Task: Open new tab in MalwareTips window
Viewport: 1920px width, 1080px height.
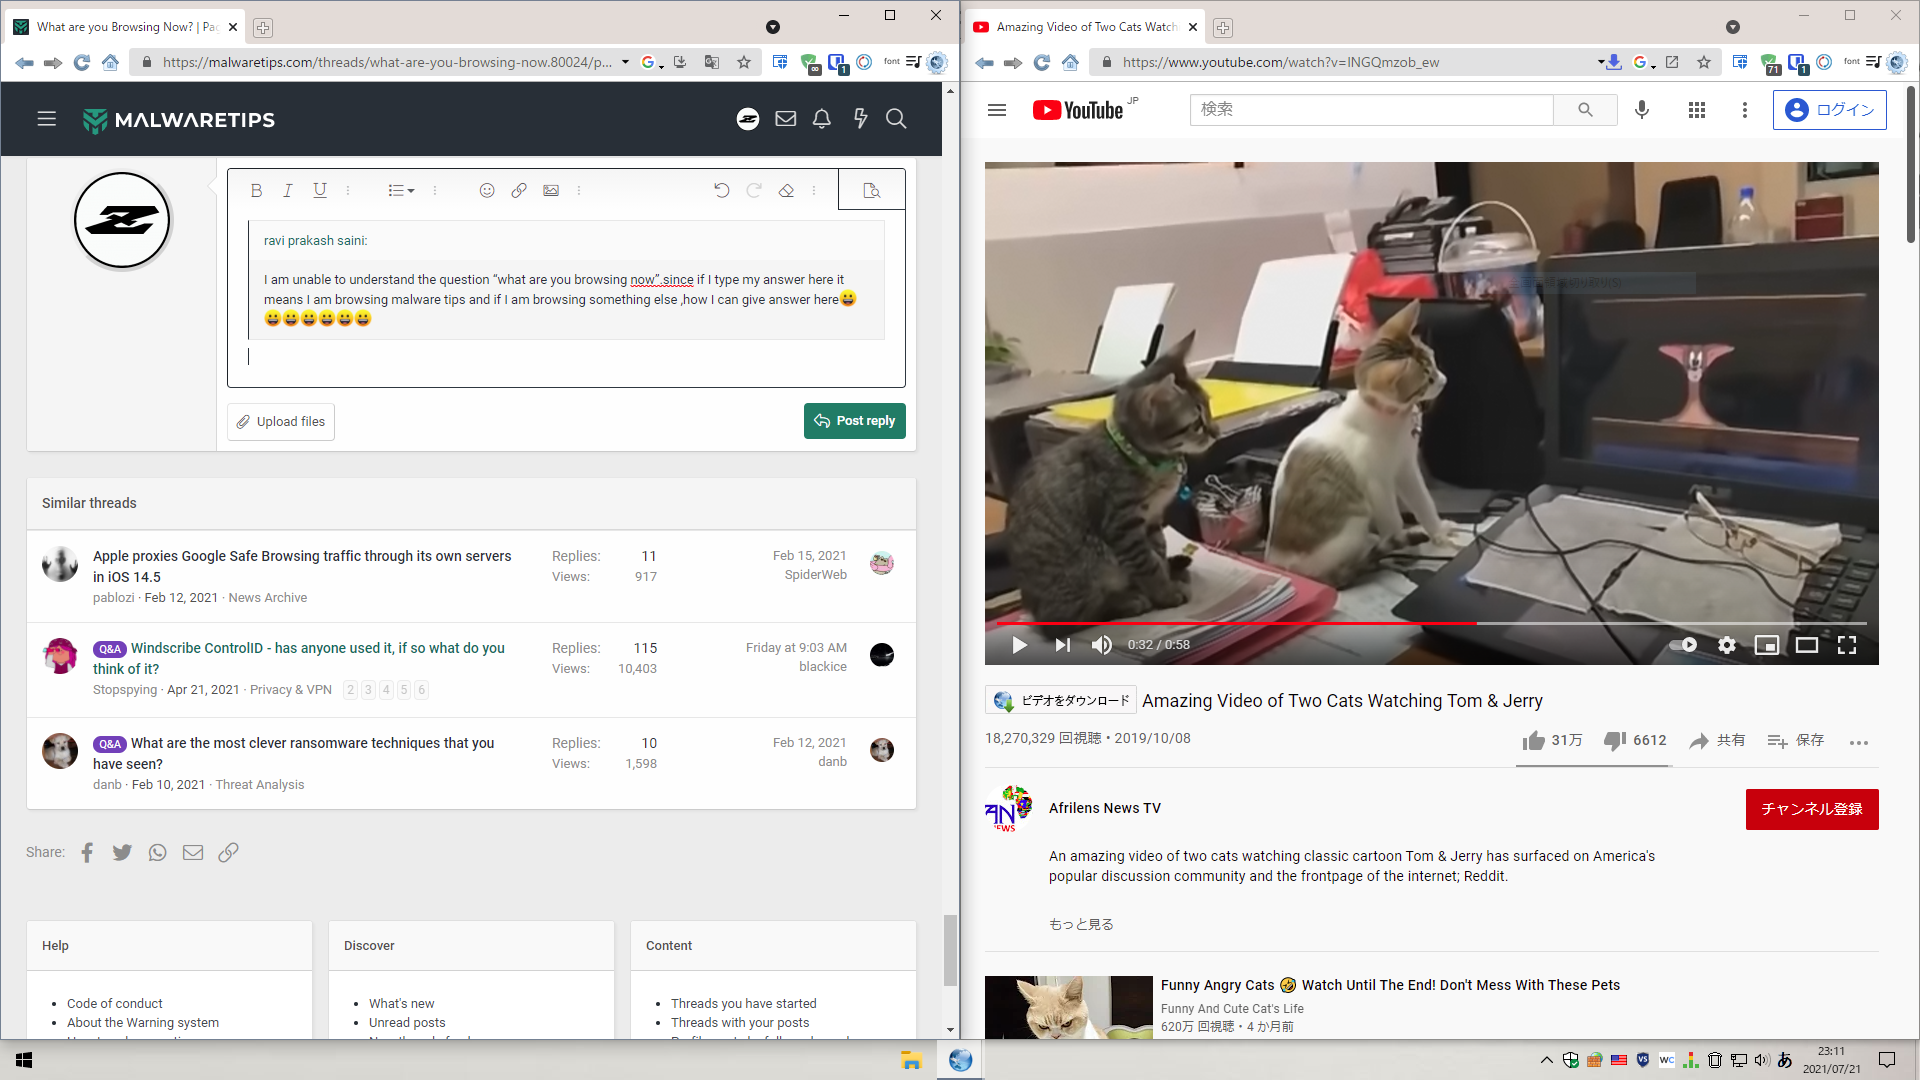Action: (x=263, y=27)
